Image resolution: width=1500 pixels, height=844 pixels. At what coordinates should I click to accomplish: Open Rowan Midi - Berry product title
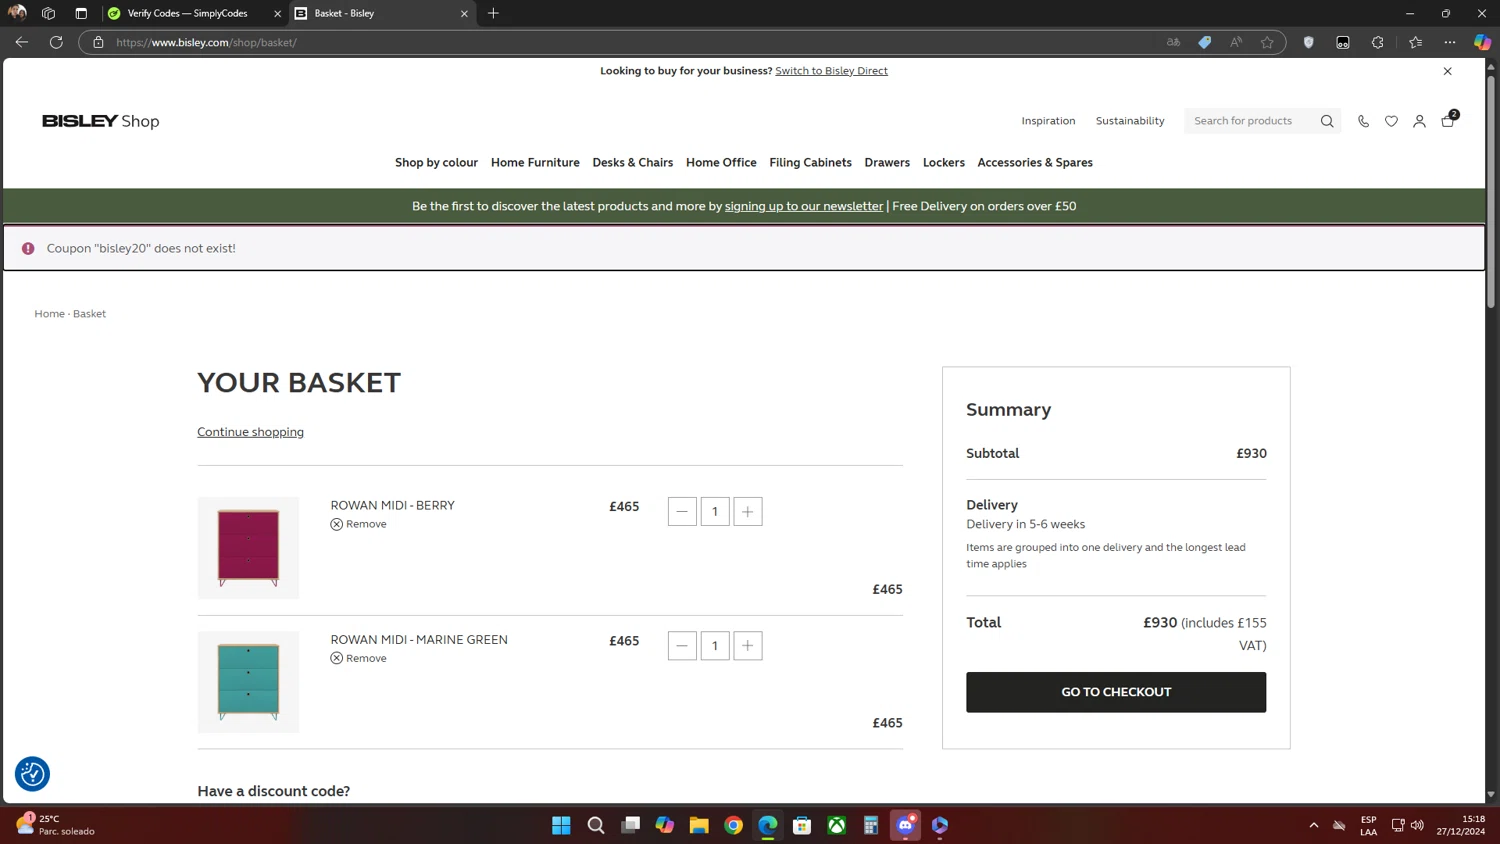(392, 505)
